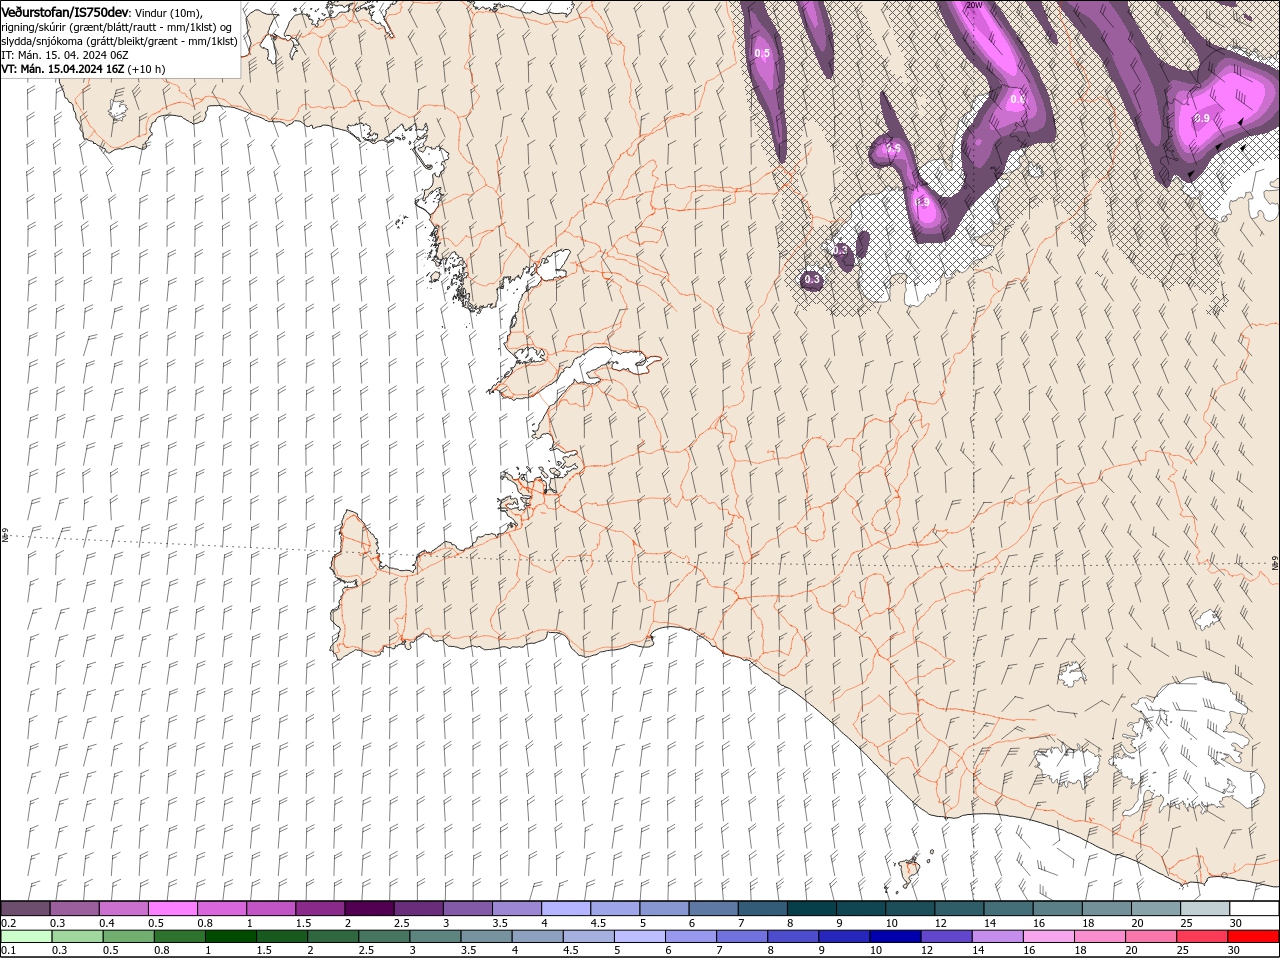
Task: Pick the darkest green swatch above rain legend 1
Action: point(230,936)
